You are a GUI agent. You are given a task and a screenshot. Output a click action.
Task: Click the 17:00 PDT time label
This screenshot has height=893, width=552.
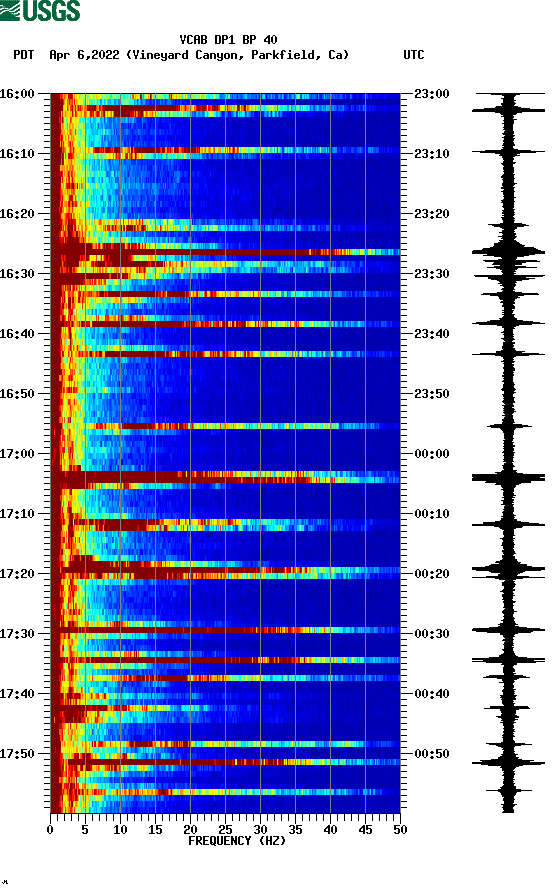17,454
